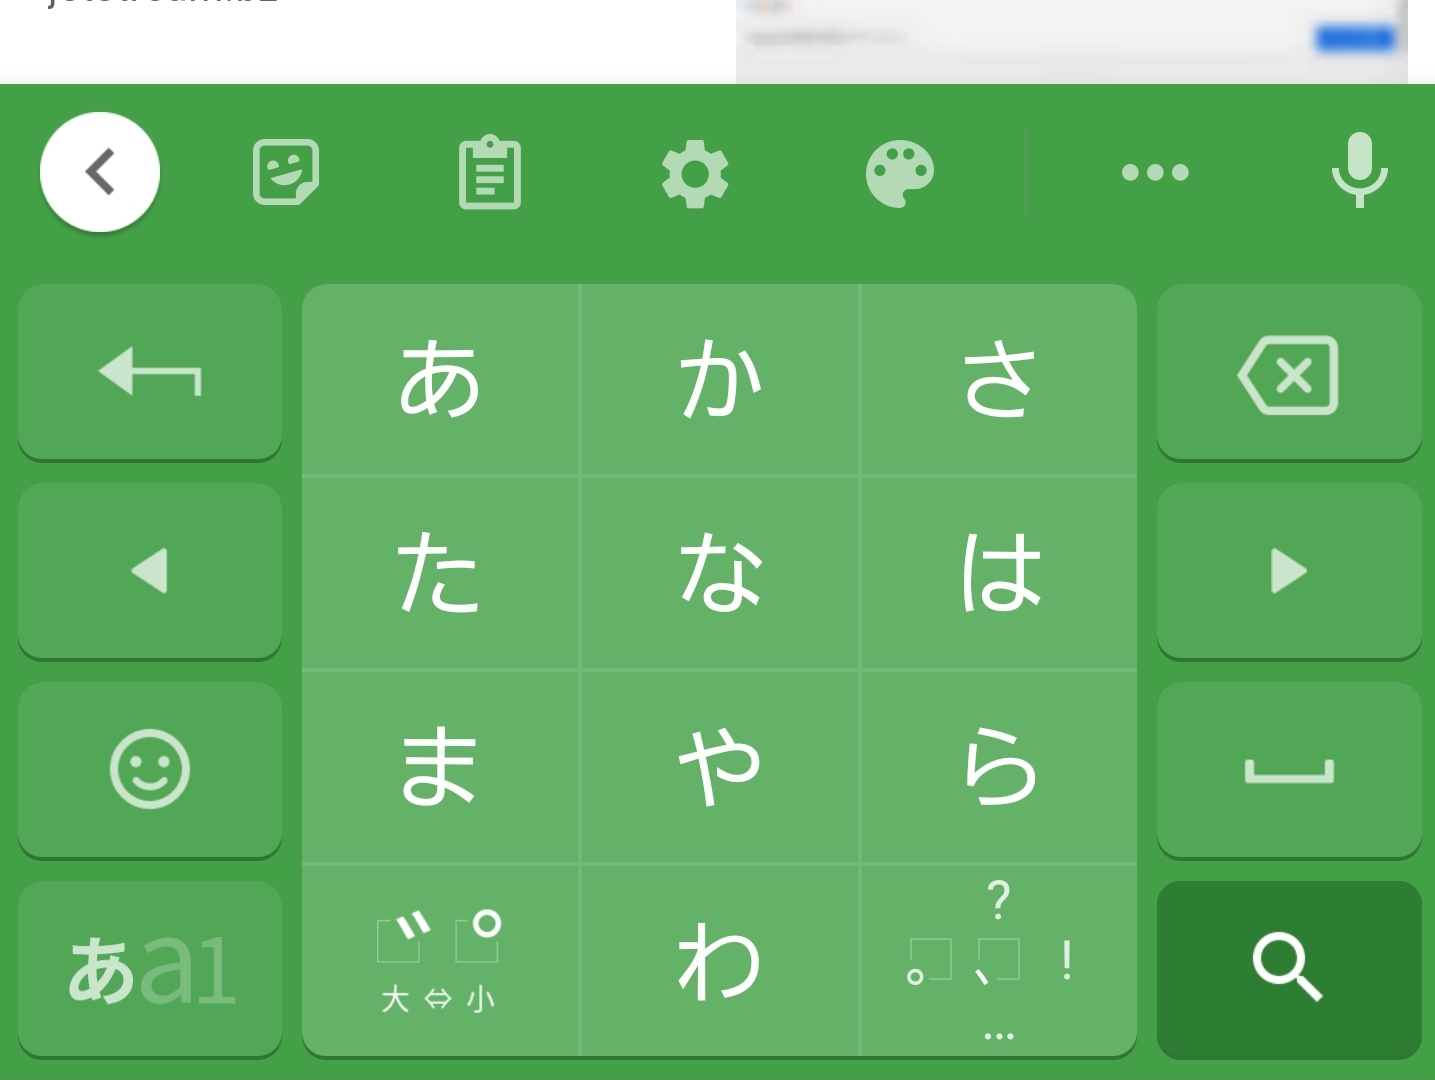Tap the backspace delete key
Viewport: 1435px width, 1080px height.
point(1289,373)
